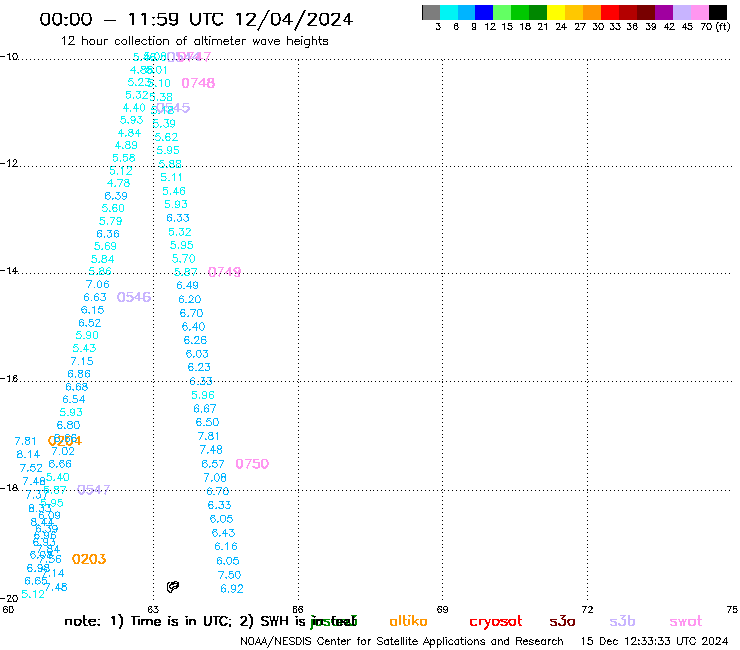
Task: Click the tropical cyclone symbol near 63 longitude
Action: point(173,587)
